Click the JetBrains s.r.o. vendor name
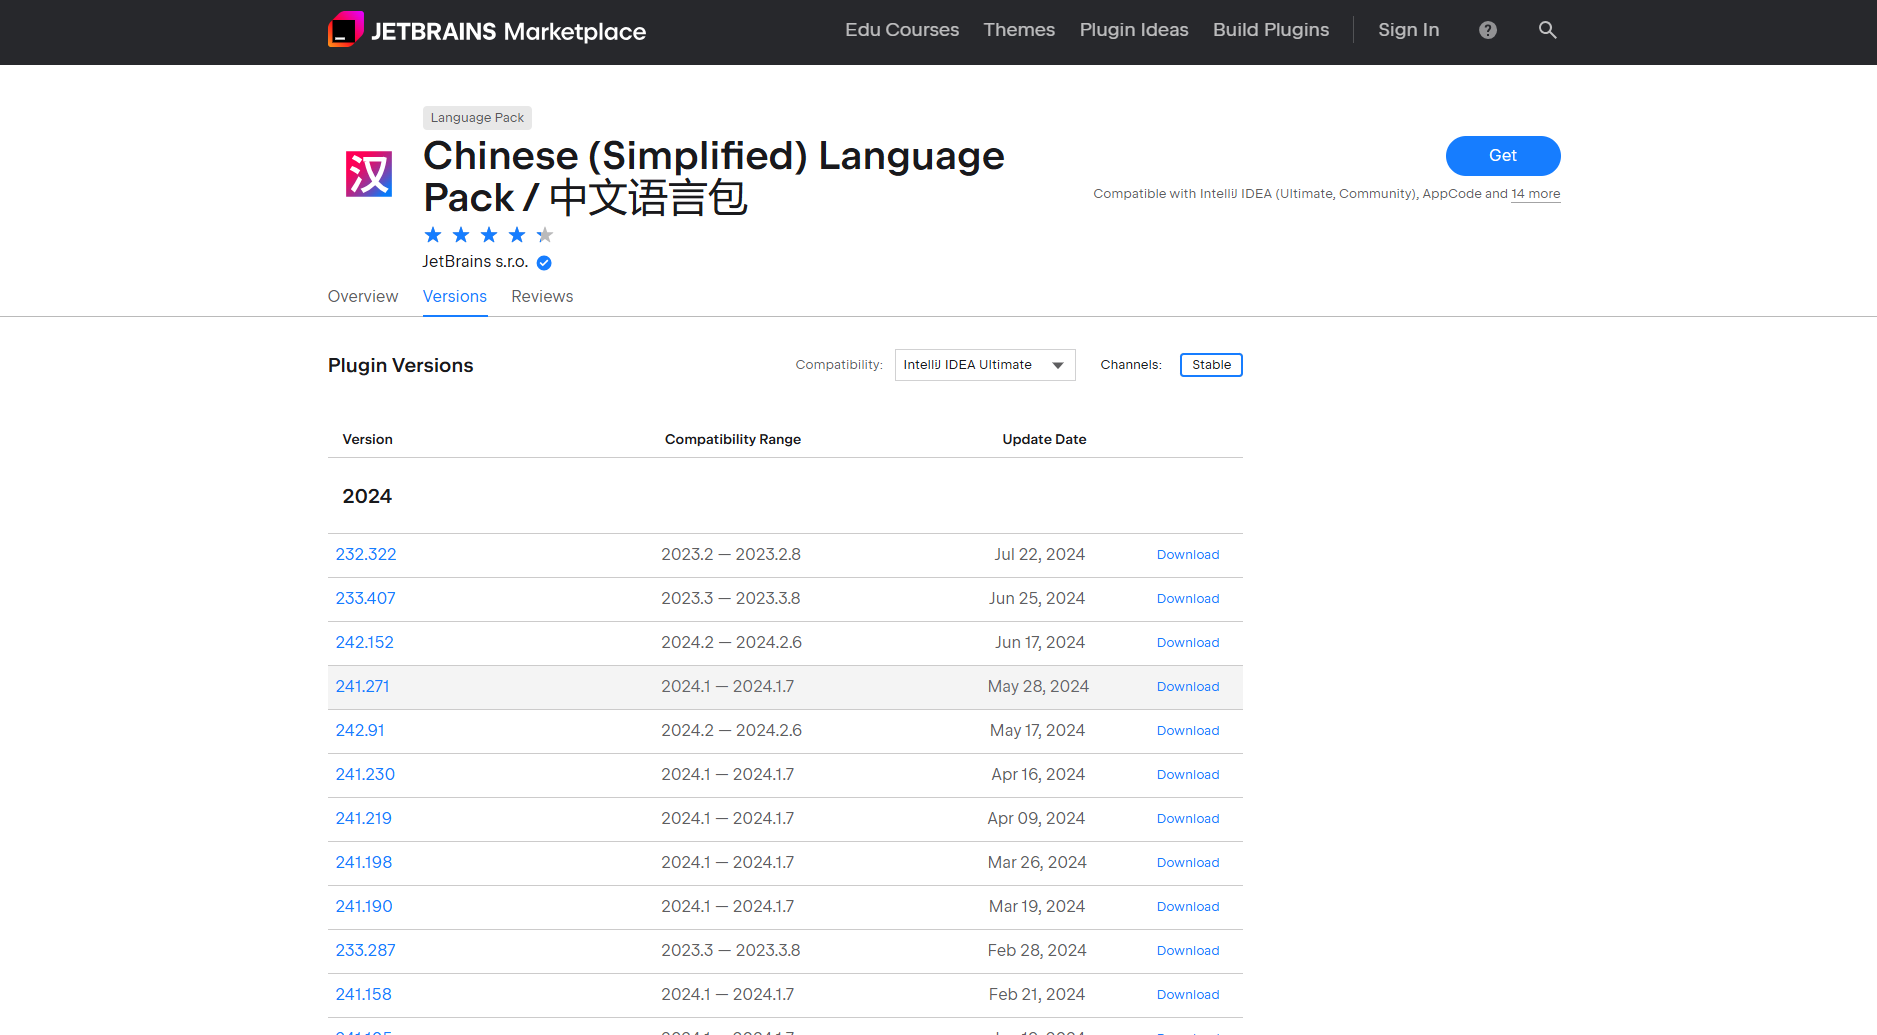 pyautogui.click(x=475, y=262)
